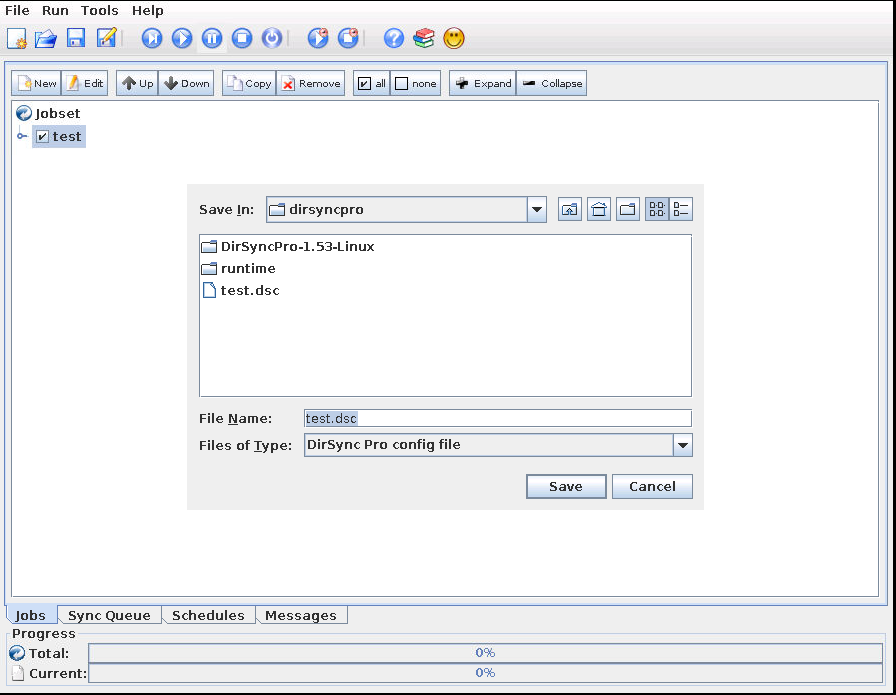This screenshot has height=695, width=896.
Task: Open Files of Type dropdown arrow
Action: click(683, 445)
